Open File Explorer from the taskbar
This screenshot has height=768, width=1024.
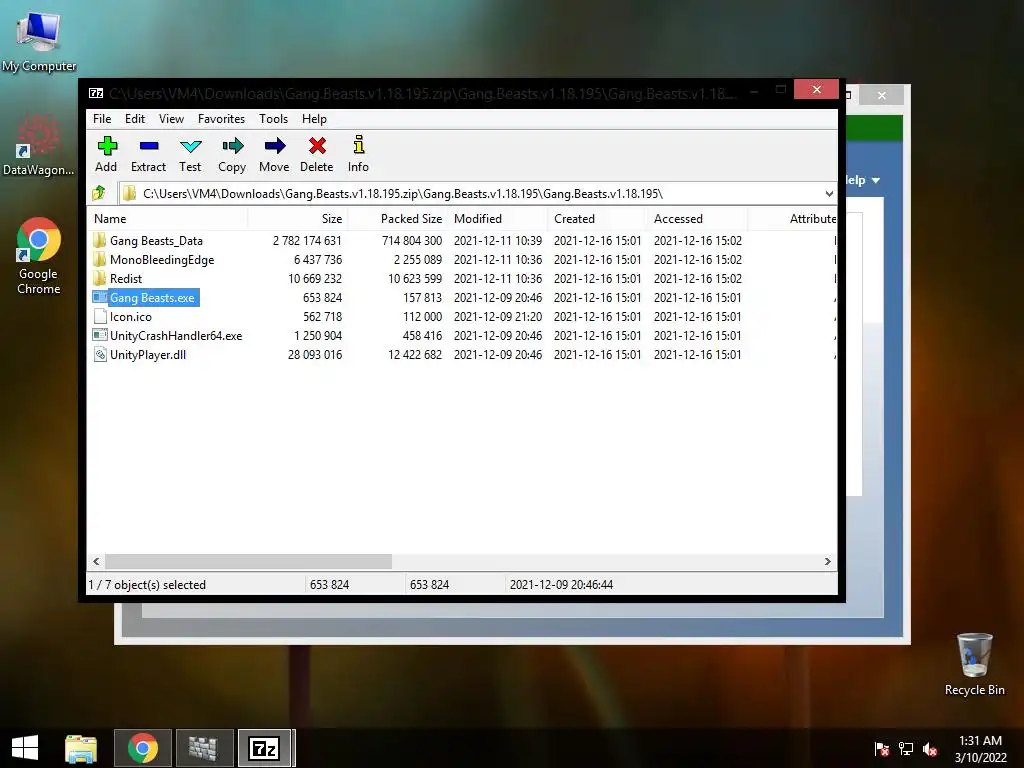pyautogui.click(x=80, y=748)
